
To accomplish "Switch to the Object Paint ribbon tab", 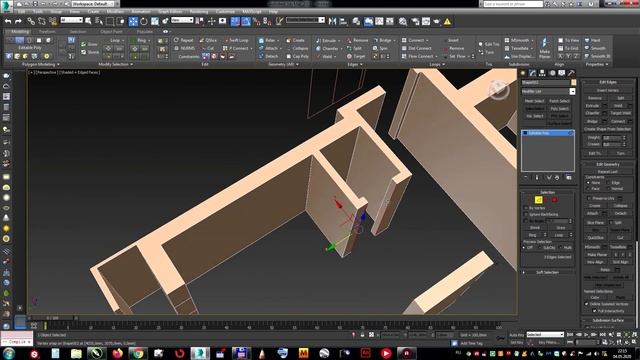I will [x=111, y=31].
